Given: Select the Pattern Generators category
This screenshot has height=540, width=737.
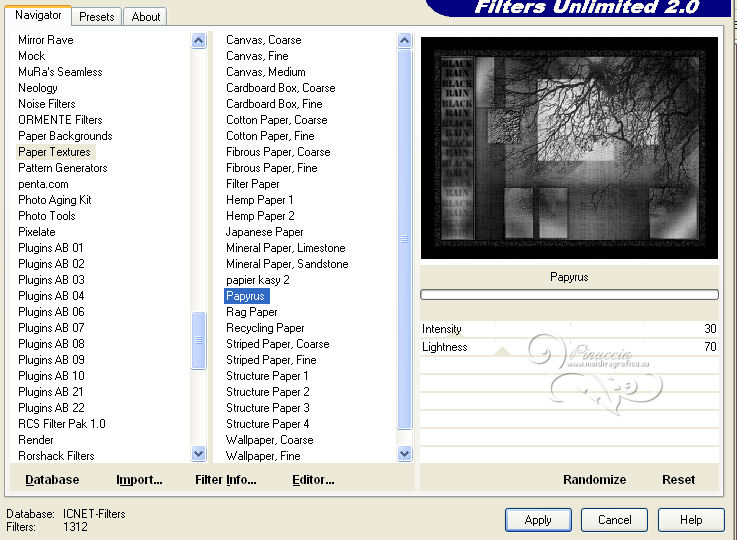Looking at the screenshot, I should pos(63,168).
